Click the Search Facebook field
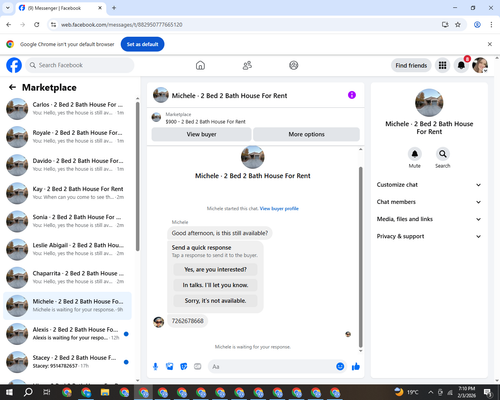The width and height of the screenshot is (500, 400). pos(80,65)
